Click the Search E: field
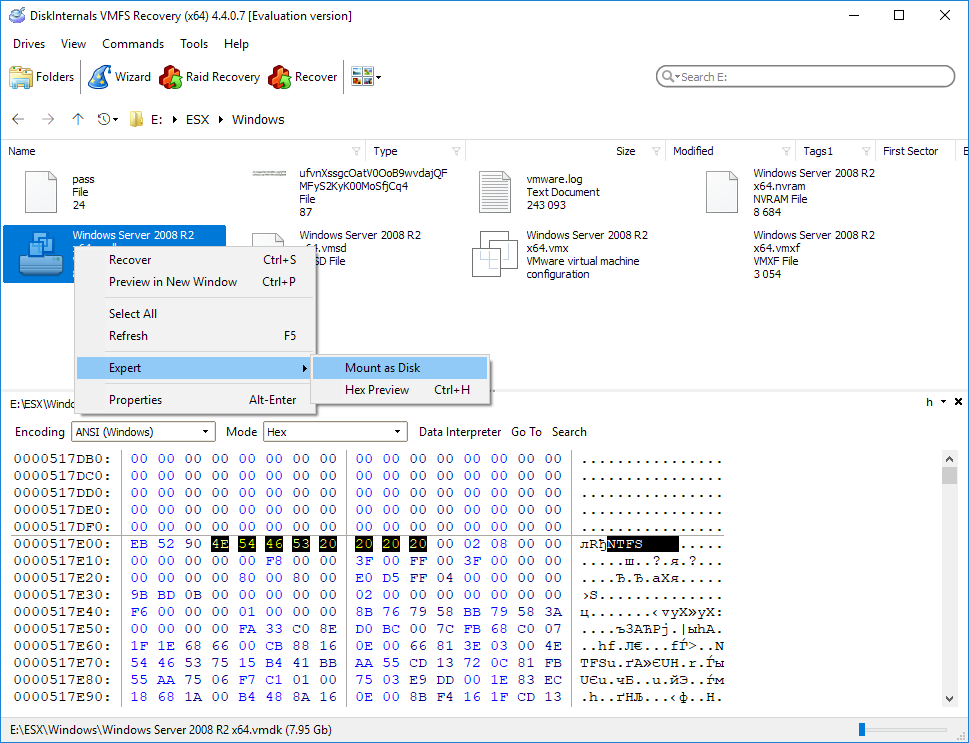Image resolution: width=969 pixels, height=743 pixels. (805, 77)
